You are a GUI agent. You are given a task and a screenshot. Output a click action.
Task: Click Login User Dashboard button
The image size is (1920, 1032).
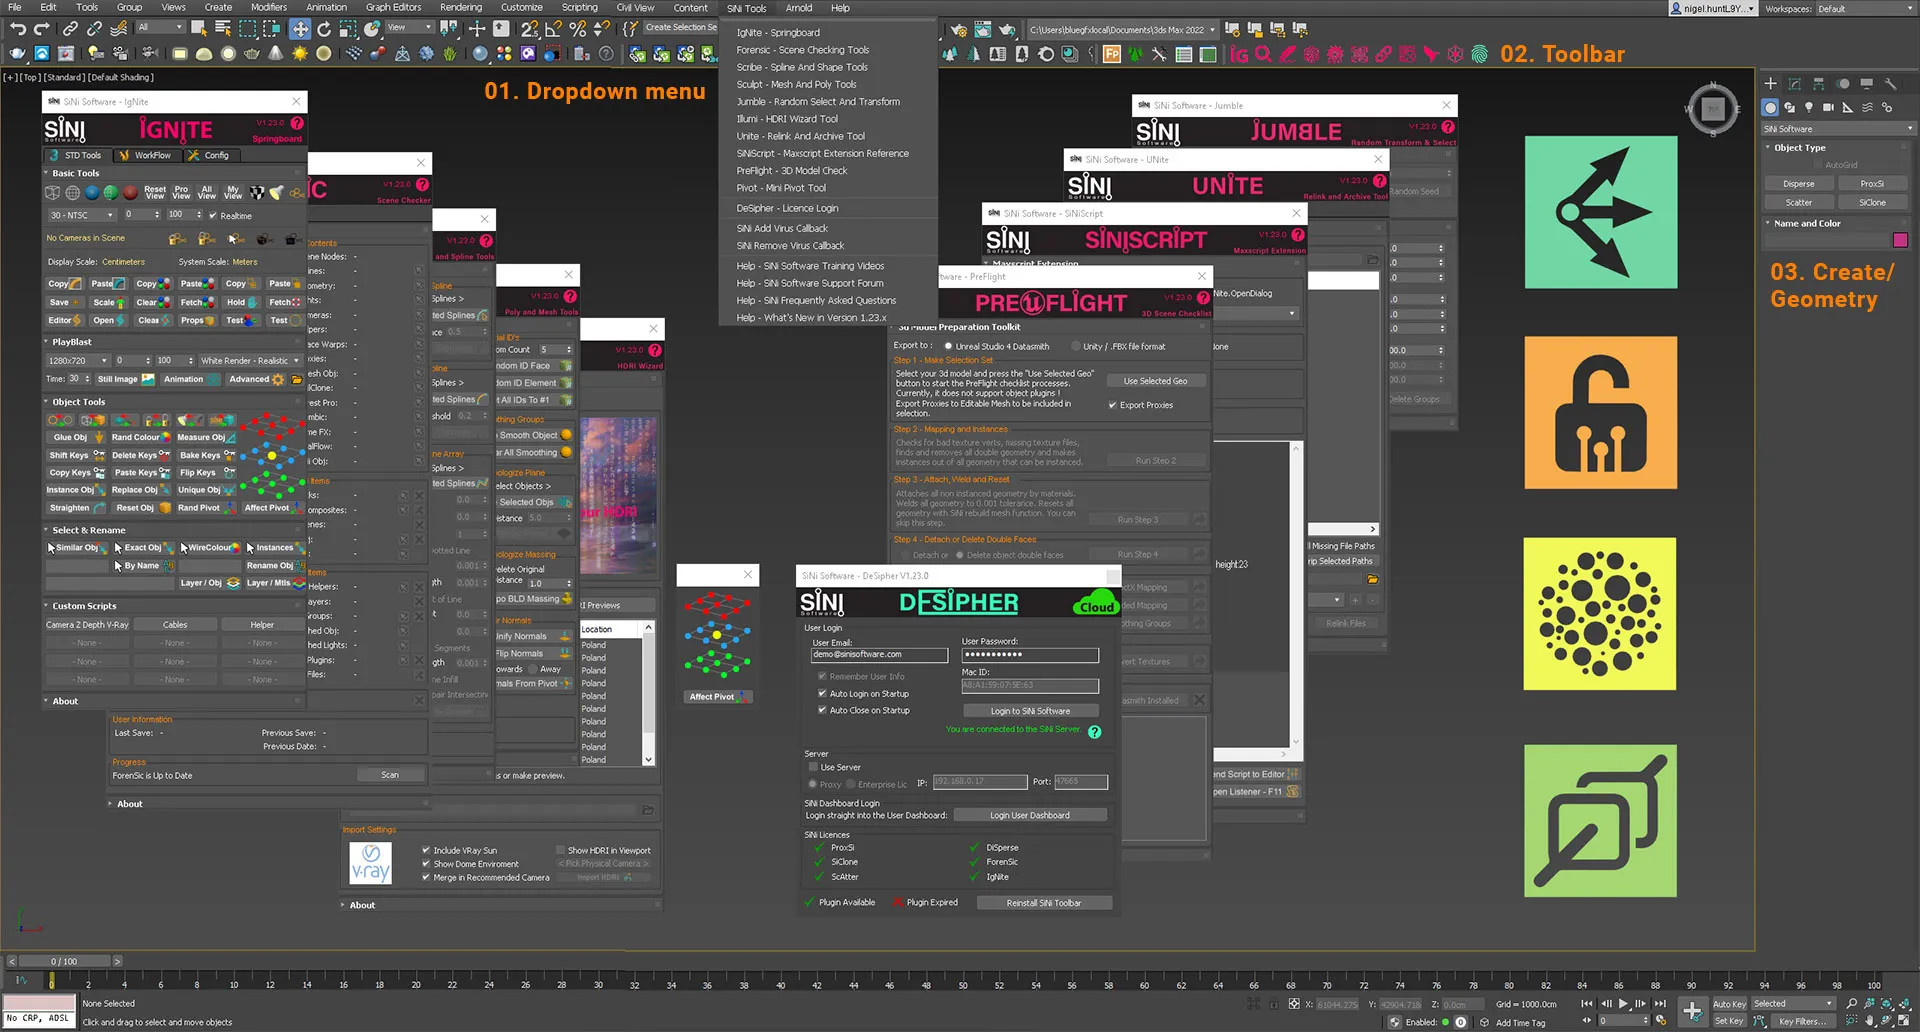(x=1030, y=815)
